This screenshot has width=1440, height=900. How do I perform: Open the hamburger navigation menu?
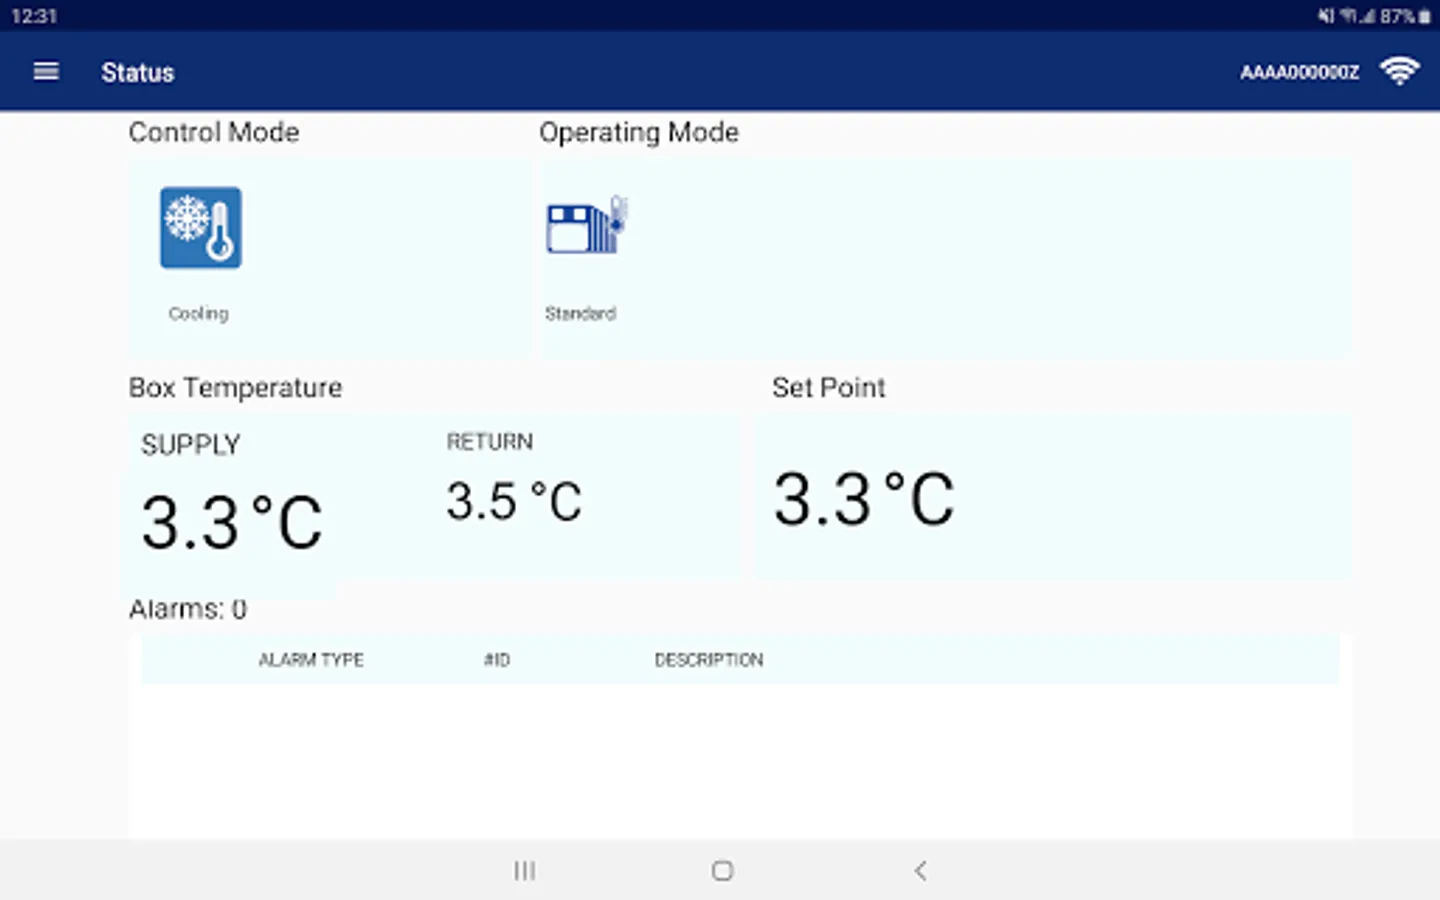point(46,71)
